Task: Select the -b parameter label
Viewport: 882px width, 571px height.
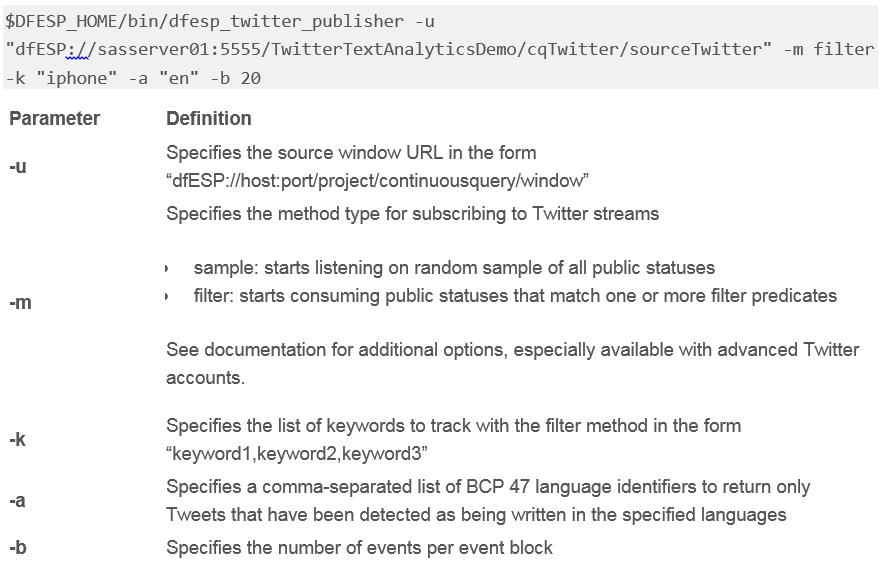Action: point(18,547)
